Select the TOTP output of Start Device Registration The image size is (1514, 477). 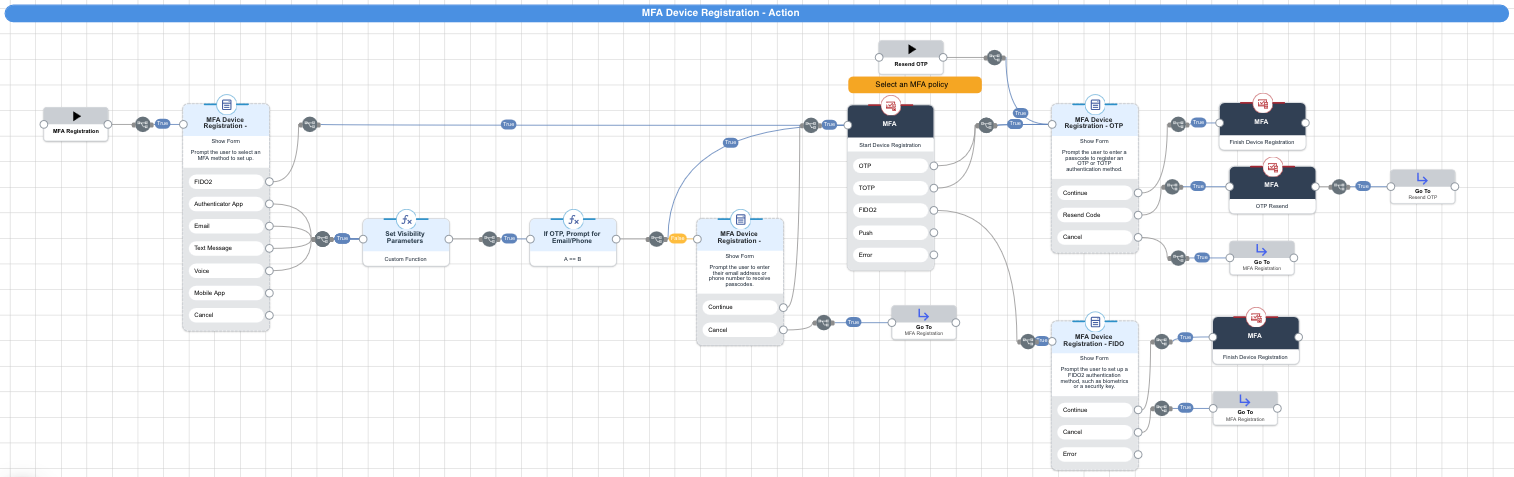[890, 188]
